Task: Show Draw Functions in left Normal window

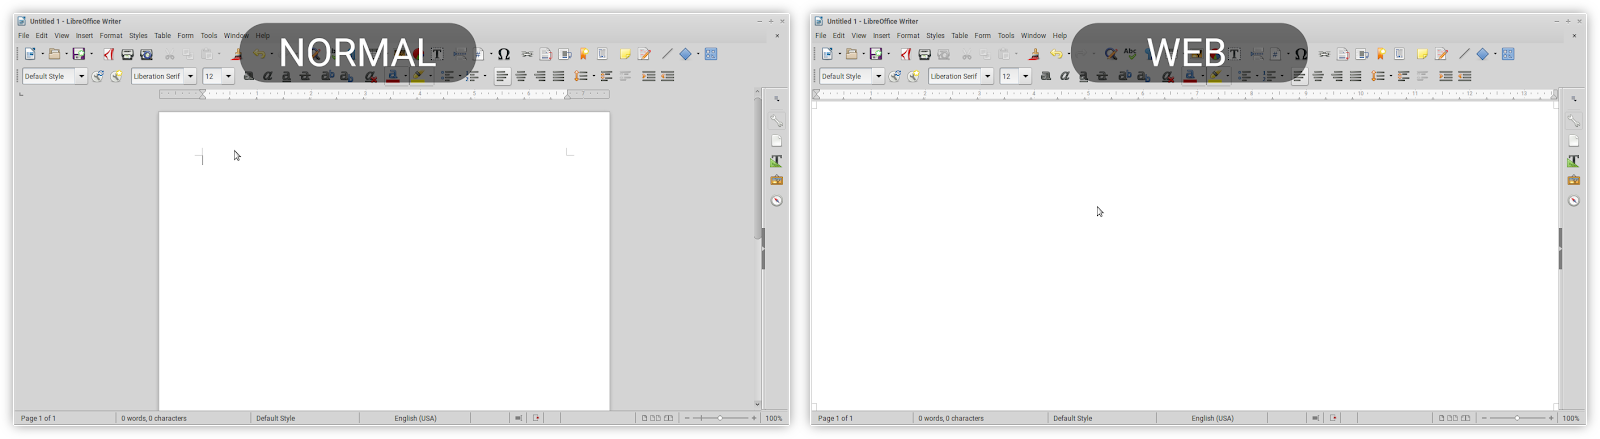Action: (x=711, y=54)
